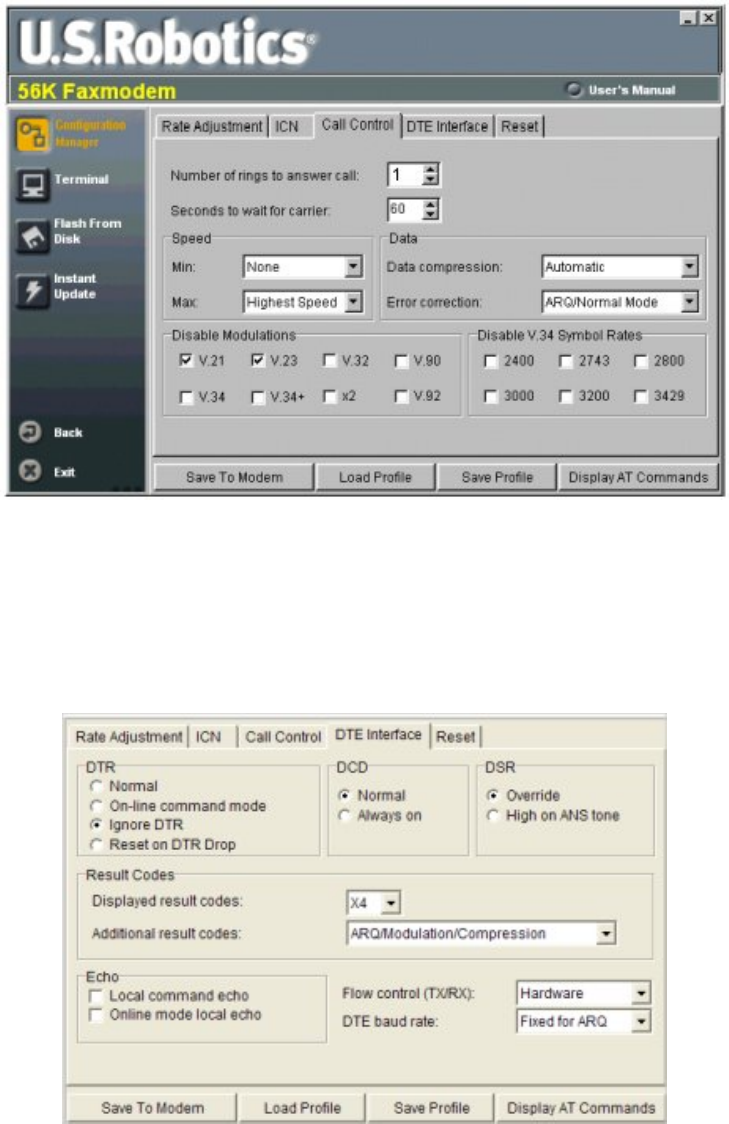Screen dimensions: 729x1124
Task: Disable the 3200 symbol rate
Action: 566,396
